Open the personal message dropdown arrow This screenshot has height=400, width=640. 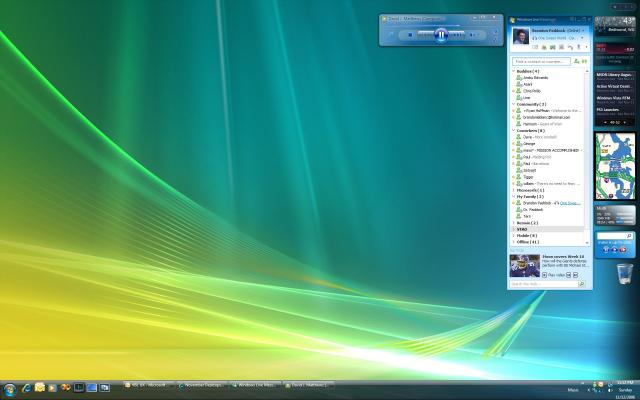[582, 38]
